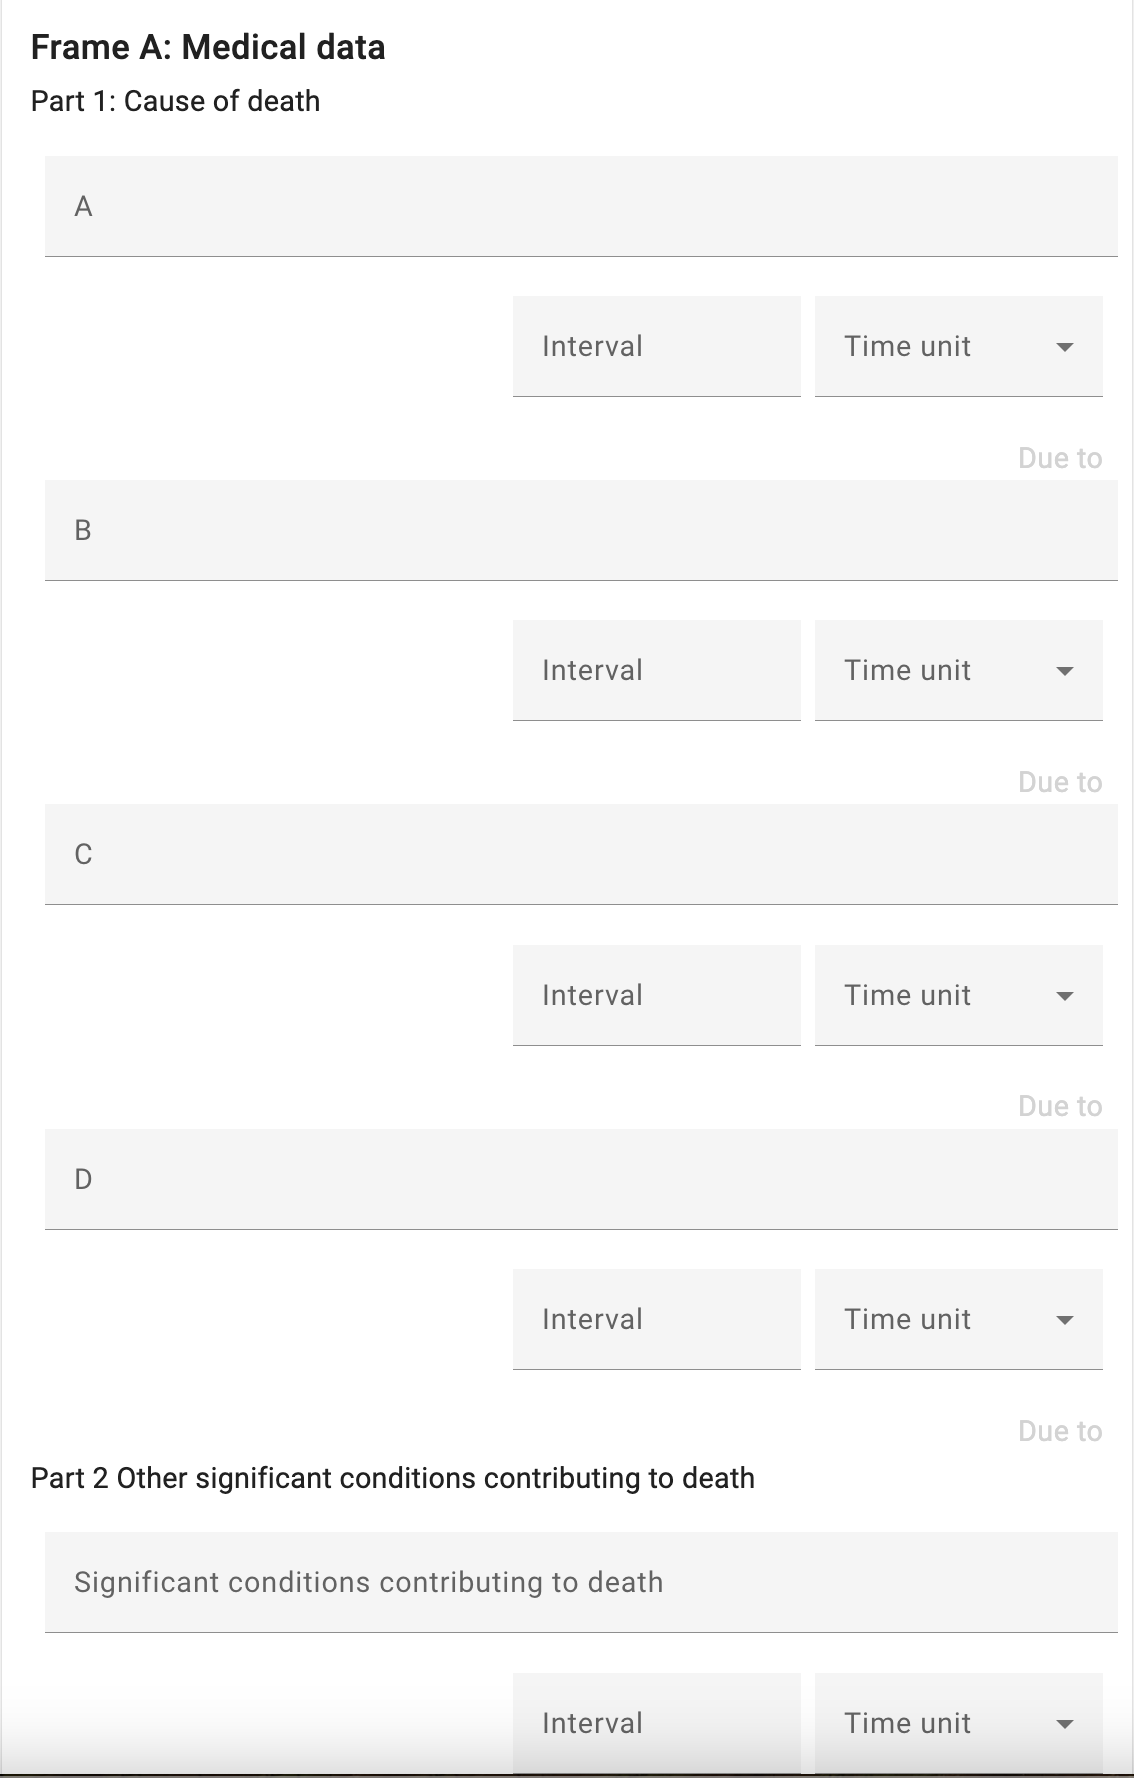Click the dropdown arrow beside cause D Time unit
The width and height of the screenshot is (1134, 1778).
1065,1320
